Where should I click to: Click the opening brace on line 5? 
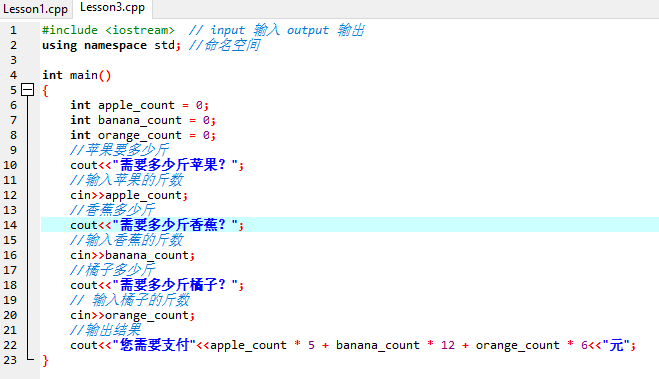[45, 90]
